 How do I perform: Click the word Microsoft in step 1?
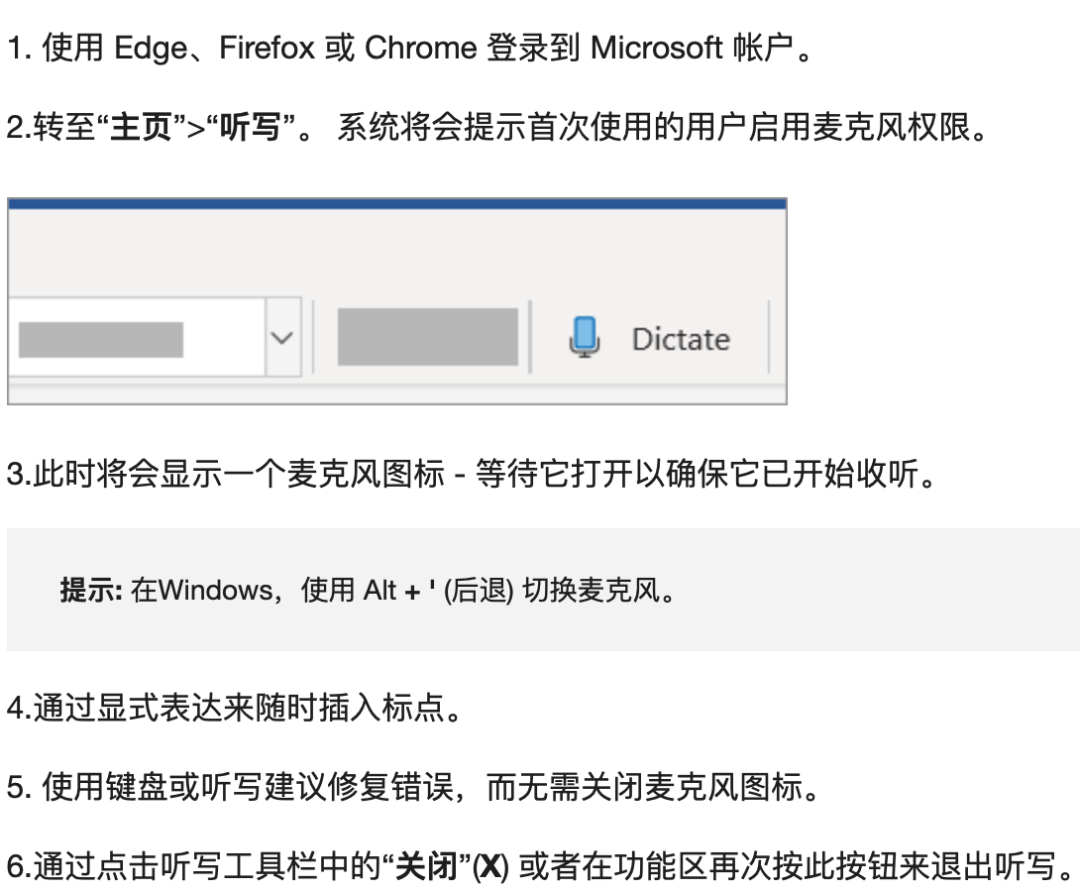(x=656, y=48)
